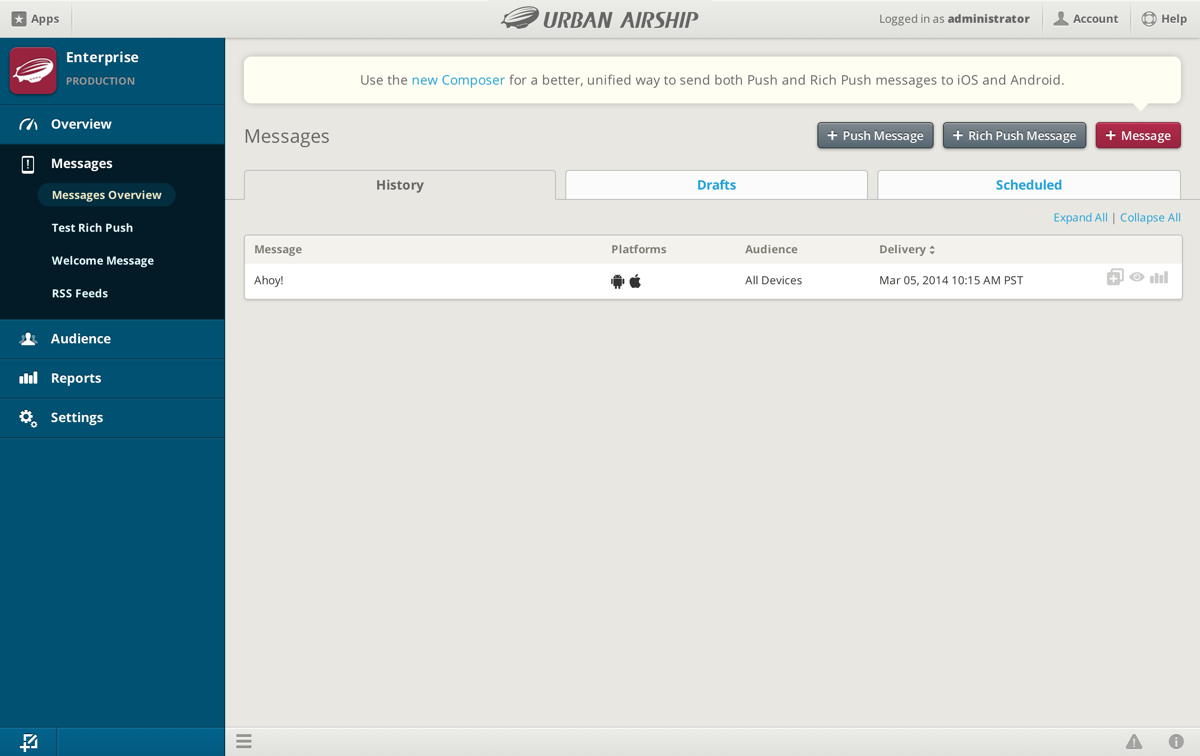Click the Settings gears icon
Screen dimensions: 1200x756
pos(28,418)
